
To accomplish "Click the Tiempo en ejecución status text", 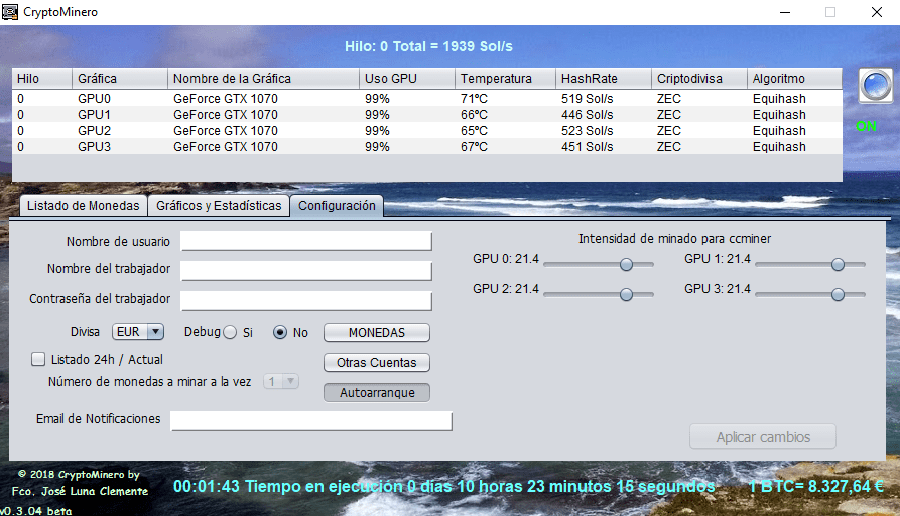I will coord(445,487).
